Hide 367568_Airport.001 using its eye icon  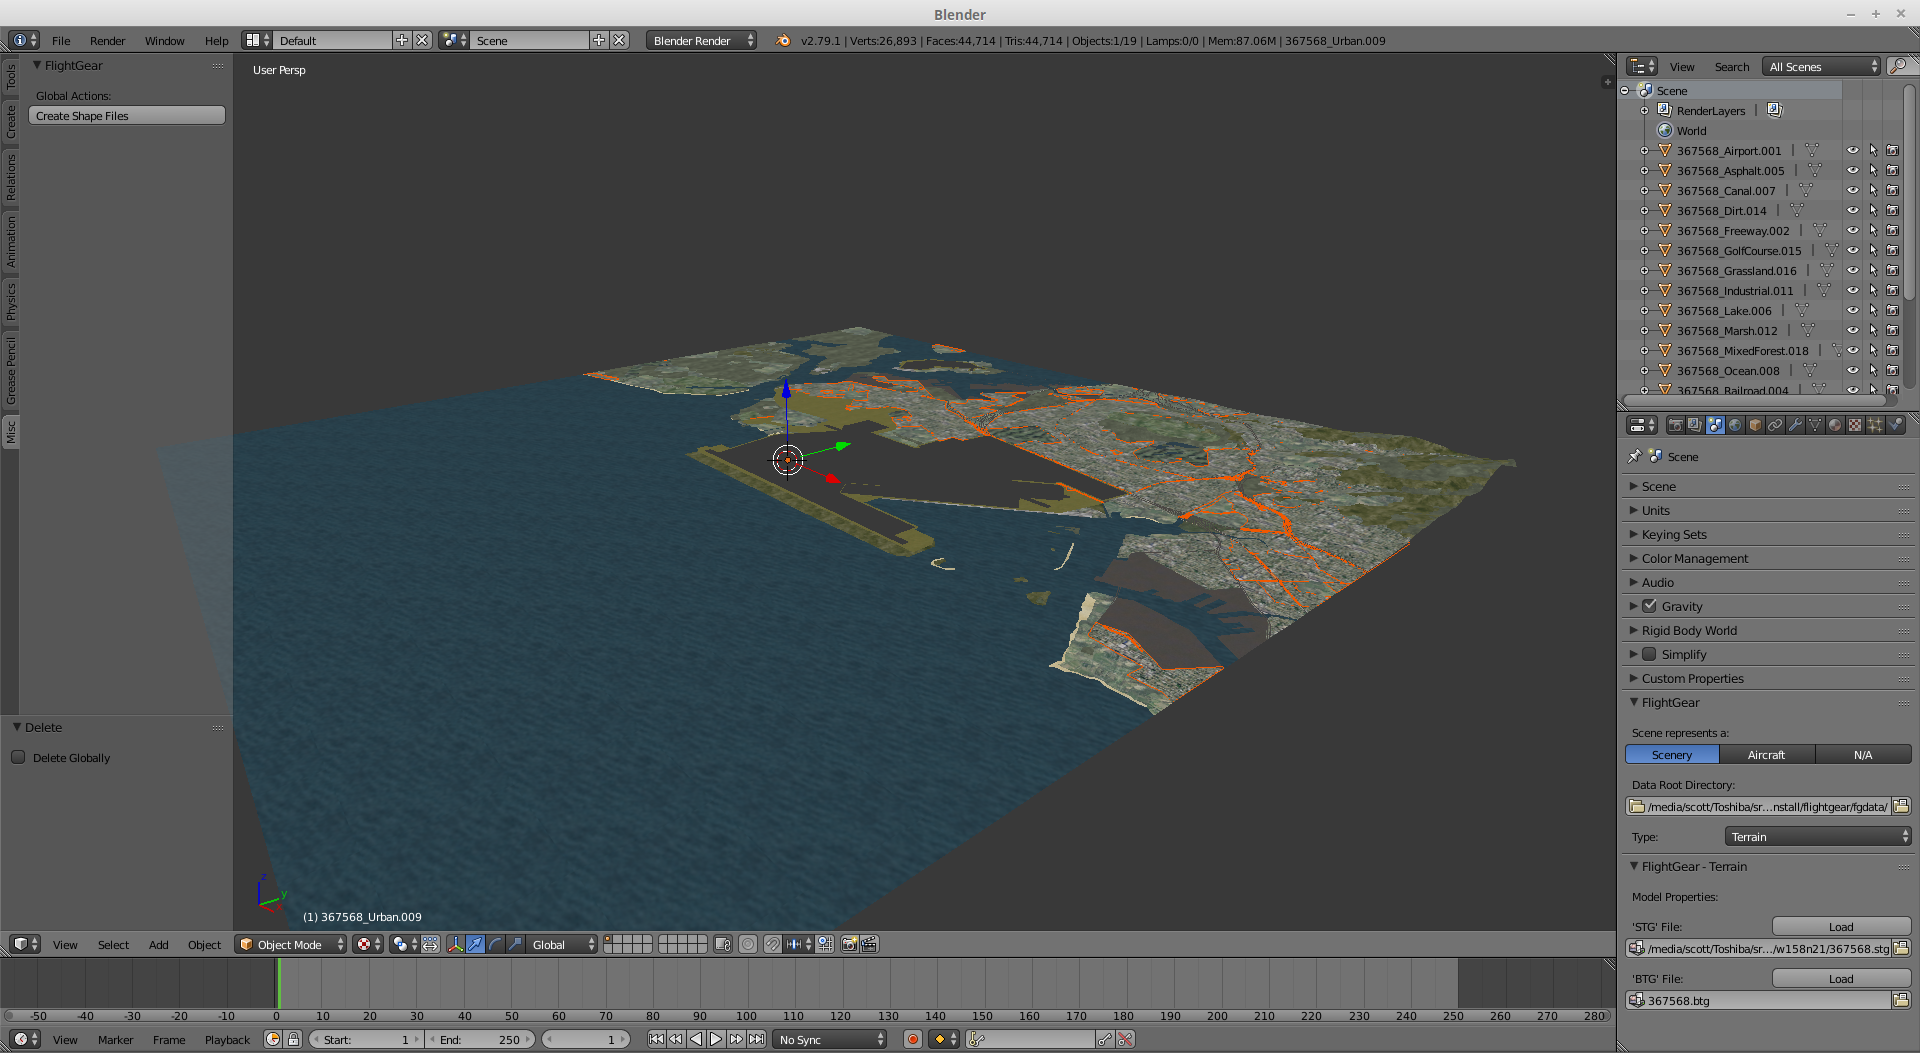(x=1852, y=151)
